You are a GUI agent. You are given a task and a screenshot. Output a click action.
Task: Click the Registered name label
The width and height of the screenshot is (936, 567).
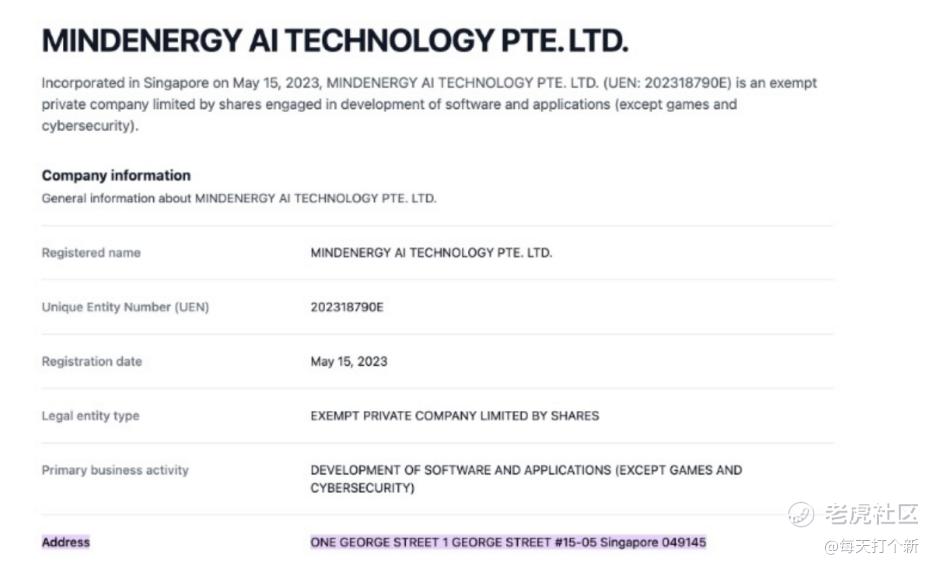pos(91,253)
